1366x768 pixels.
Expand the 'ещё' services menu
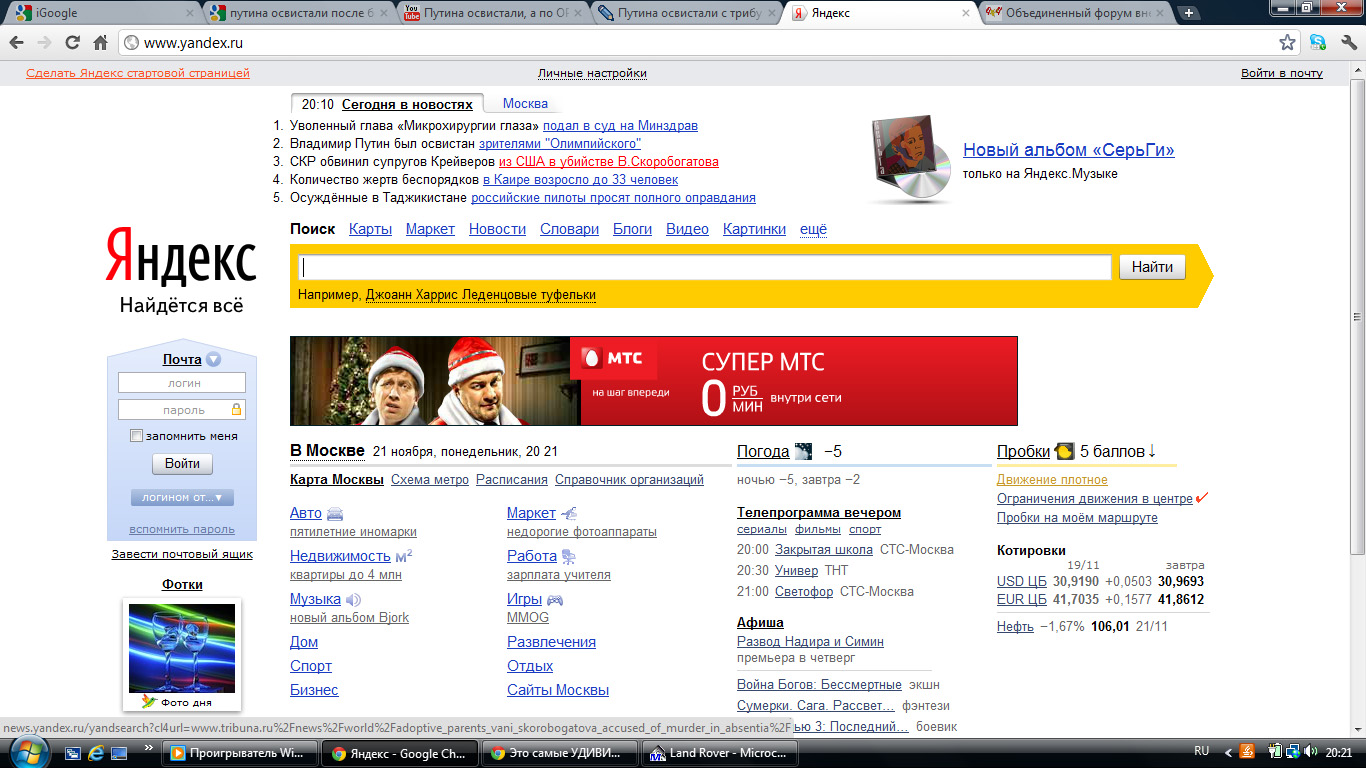point(813,229)
